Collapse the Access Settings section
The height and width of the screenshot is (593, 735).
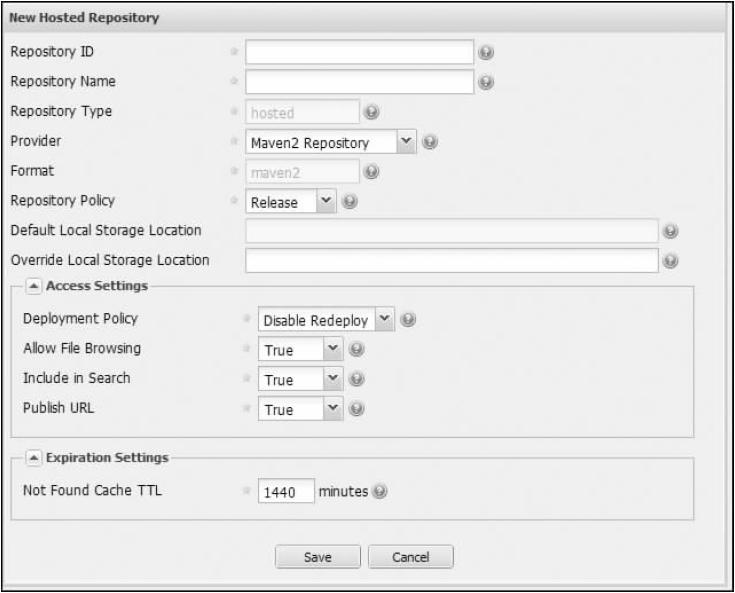click(x=34, y=285)
